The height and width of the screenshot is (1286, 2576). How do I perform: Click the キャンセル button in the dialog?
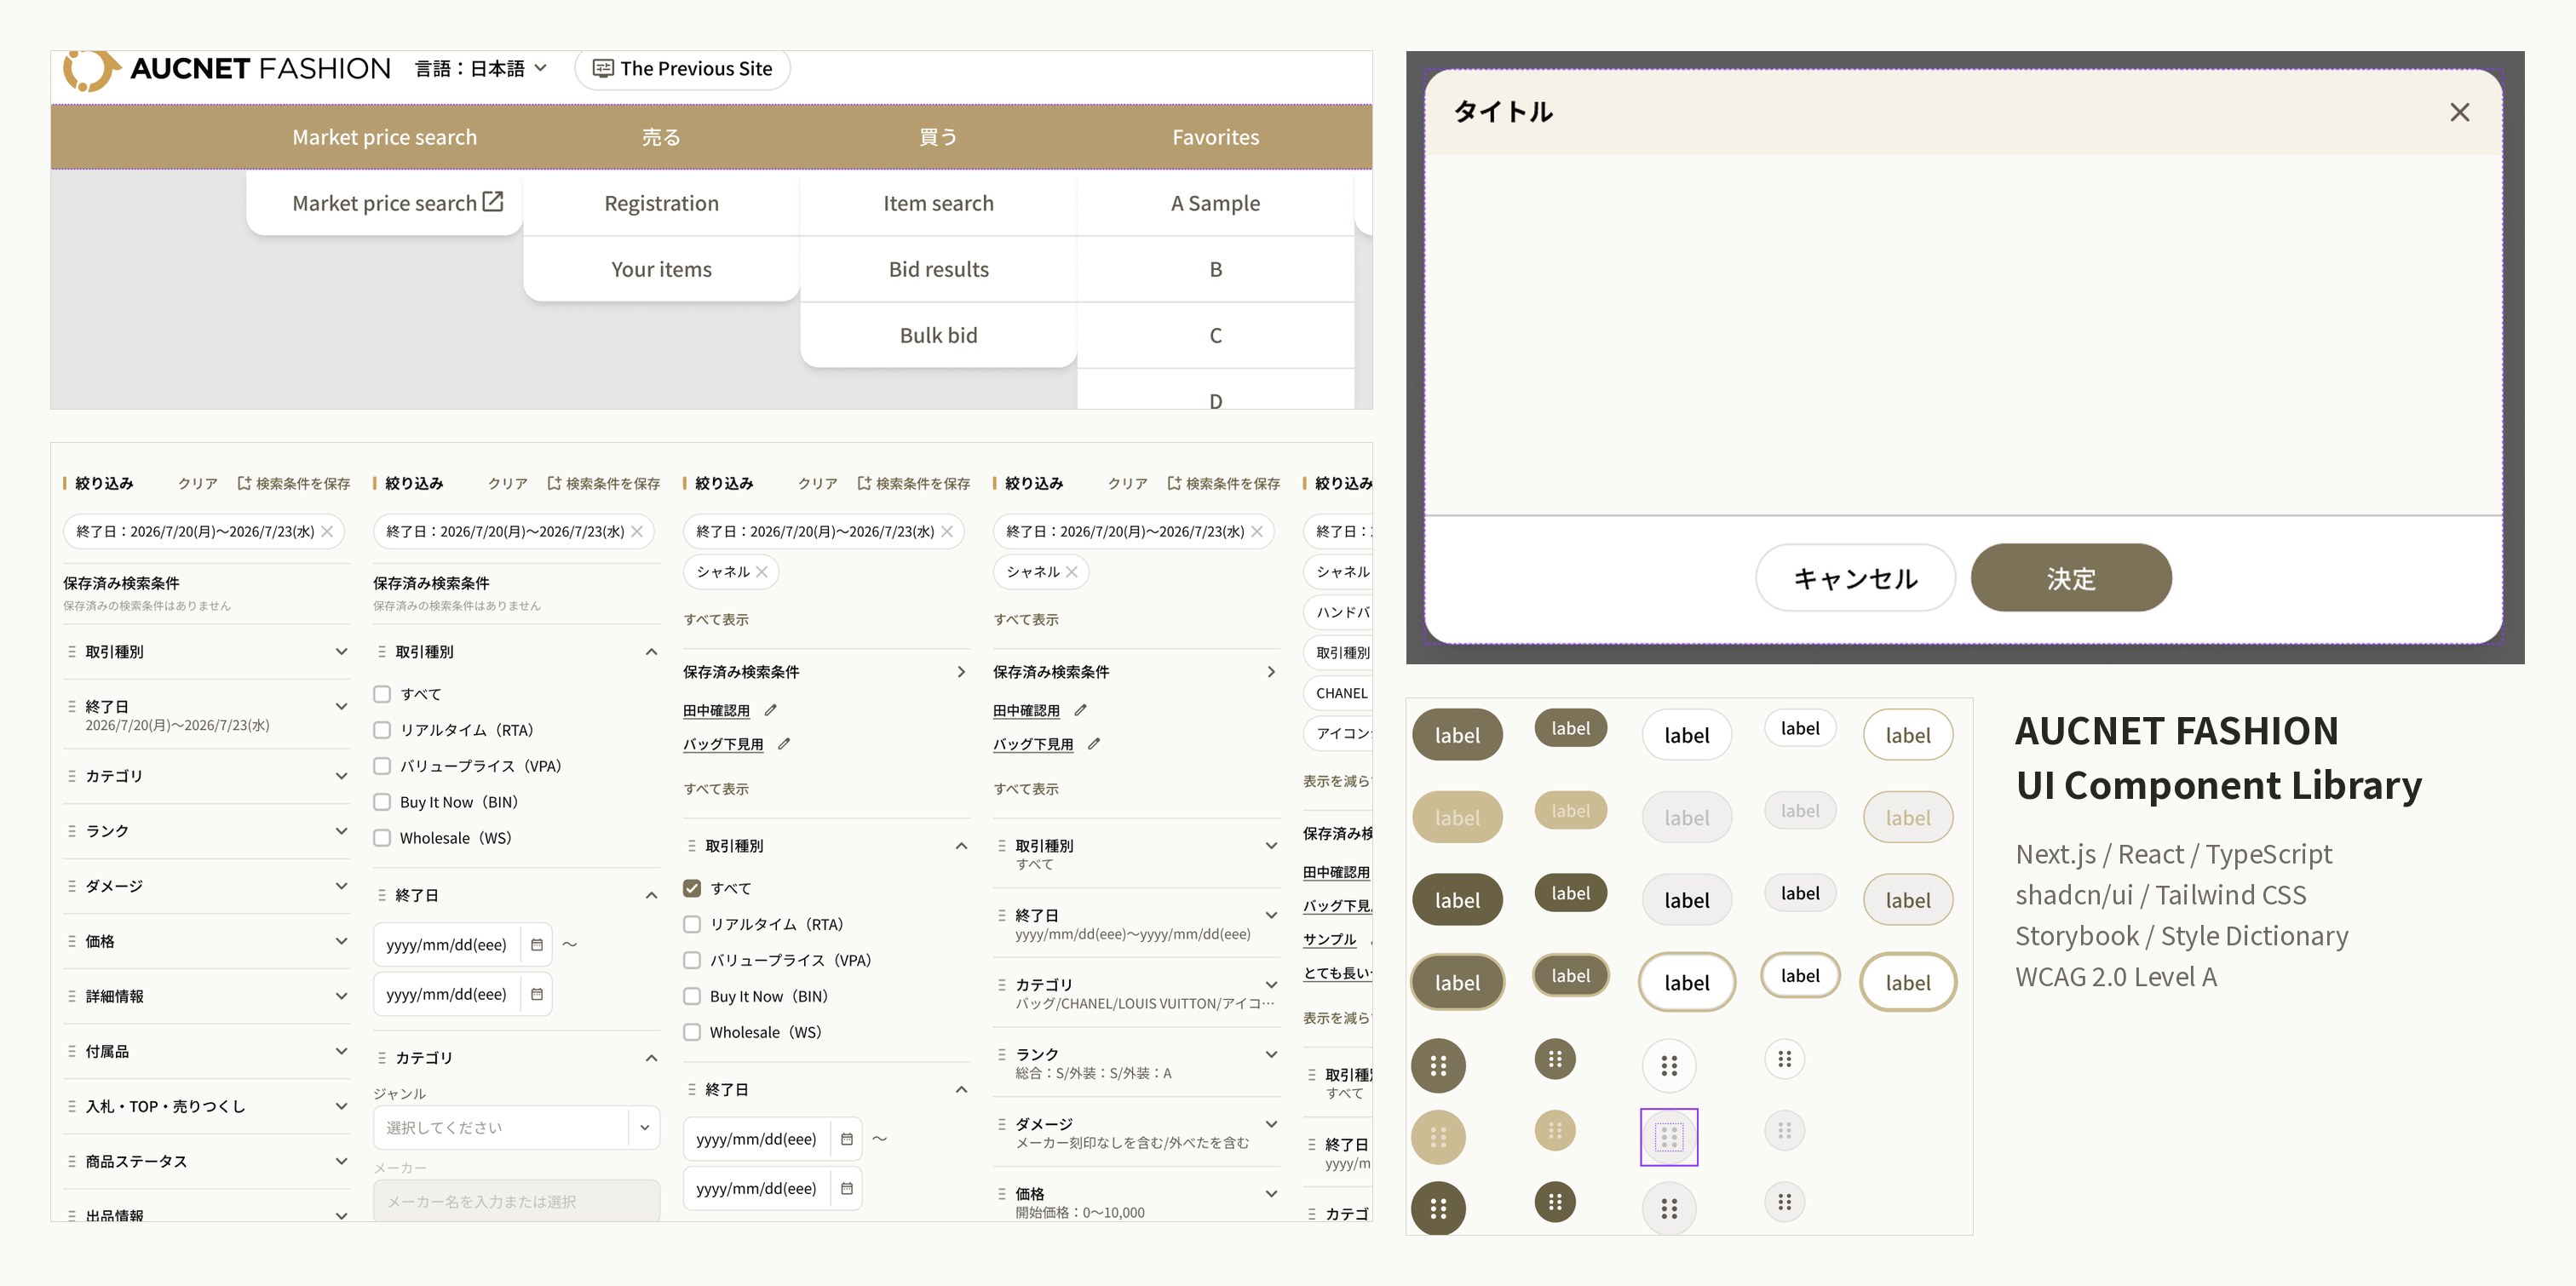[x=1855, y=577]
